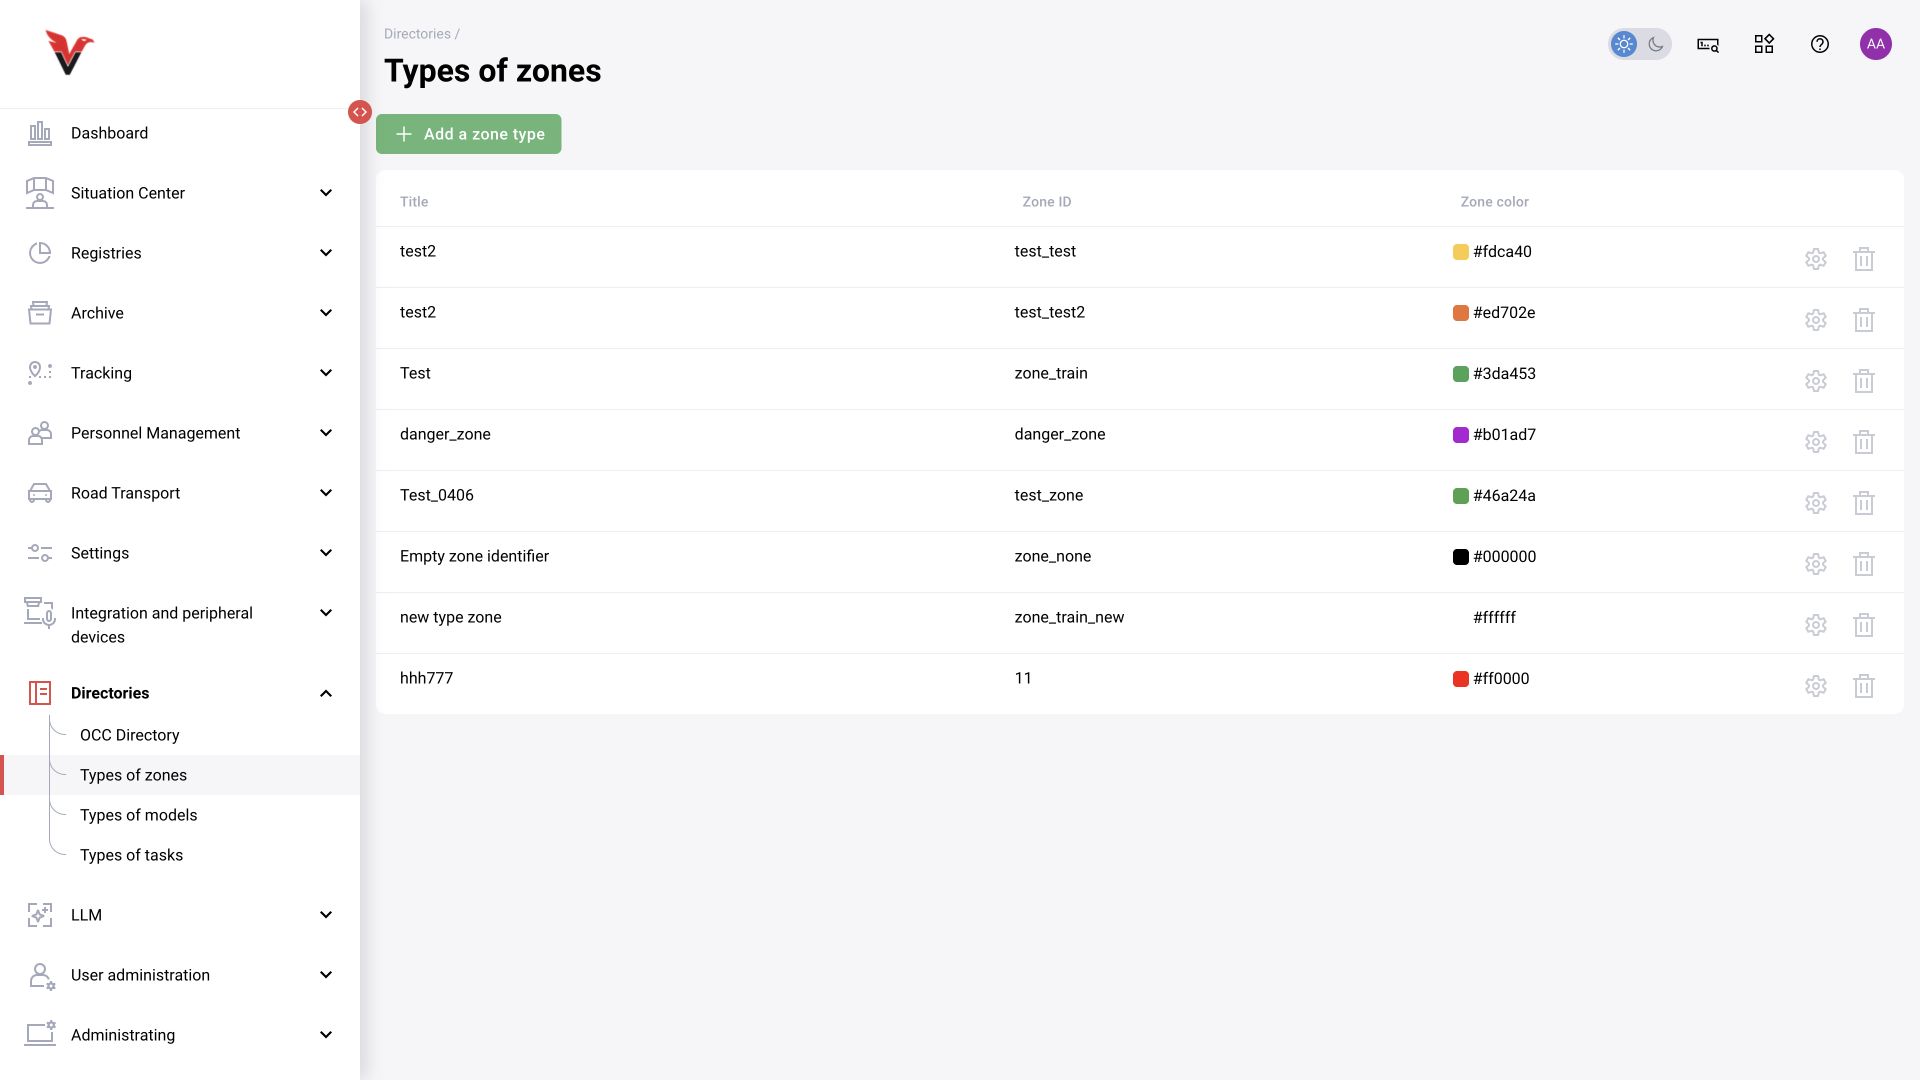Viewport: 1920px width, 1080px height.
Task: Click the keyboard search icon in header
Action: point(1708,44)
